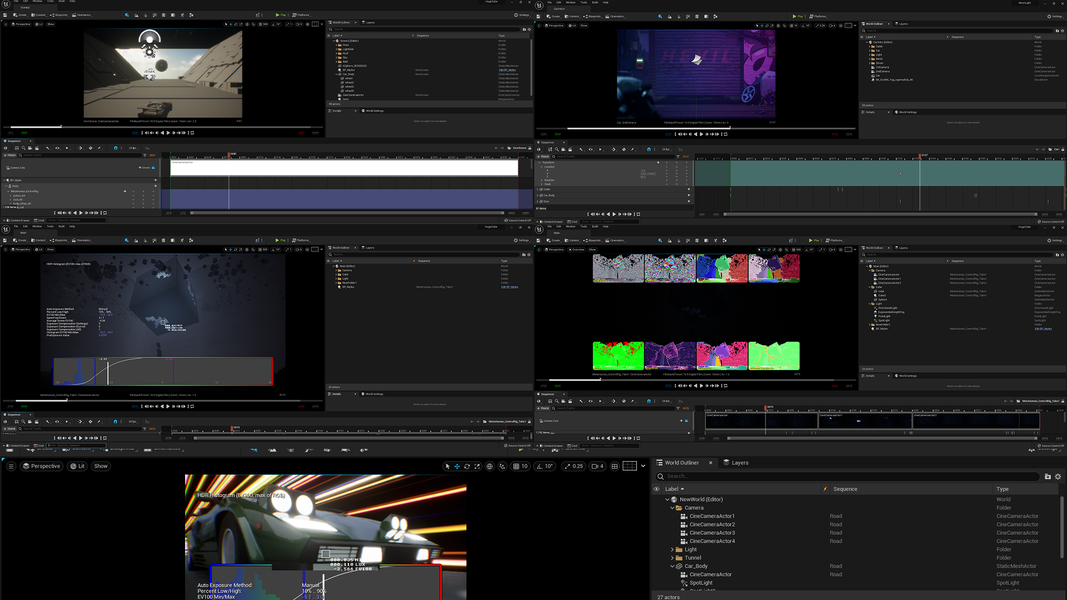Sort by Sequence column in bottom Outliner
Image resolution: width=1067 pixels, height=600 pixels.
[845, 489]
